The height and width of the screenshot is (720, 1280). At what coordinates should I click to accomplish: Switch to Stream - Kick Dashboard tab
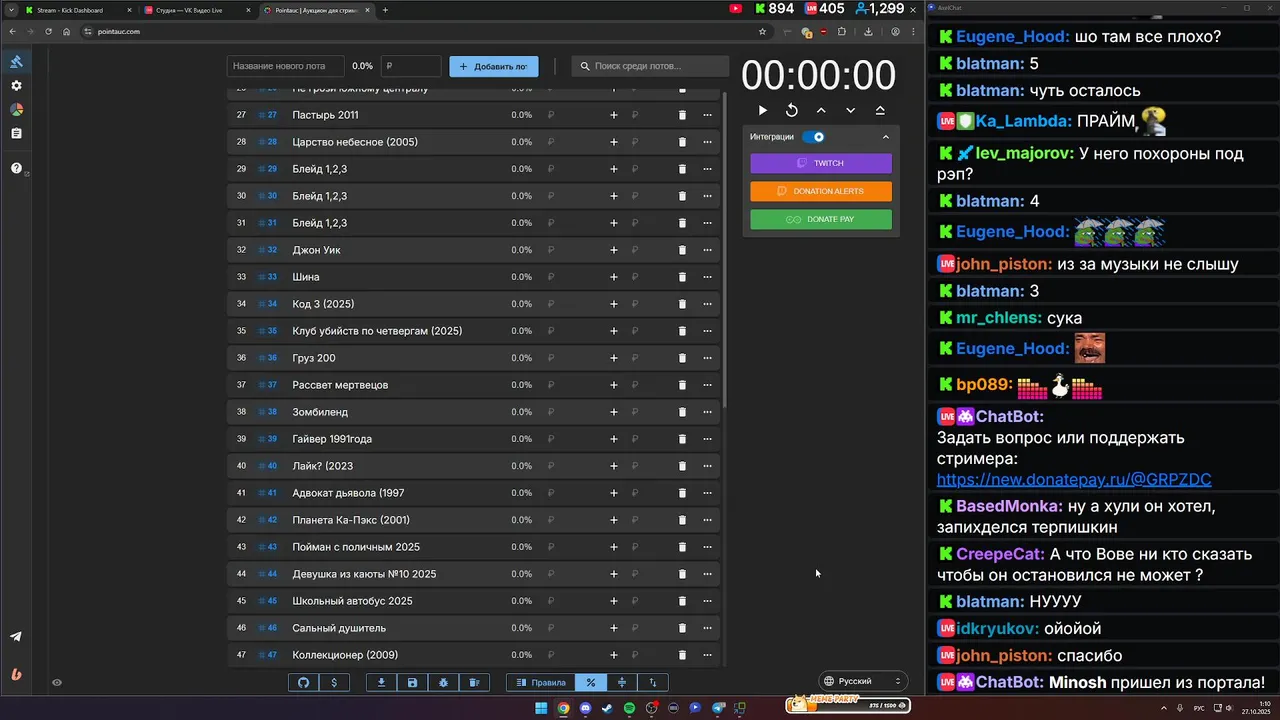pyautogui.click(x=78, y=10)
